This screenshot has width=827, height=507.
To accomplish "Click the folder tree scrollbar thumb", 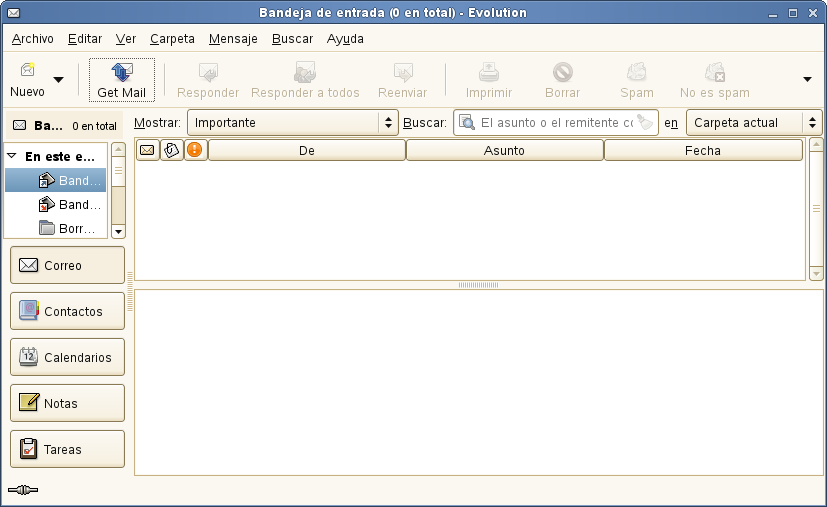I will tap(119, 171).
